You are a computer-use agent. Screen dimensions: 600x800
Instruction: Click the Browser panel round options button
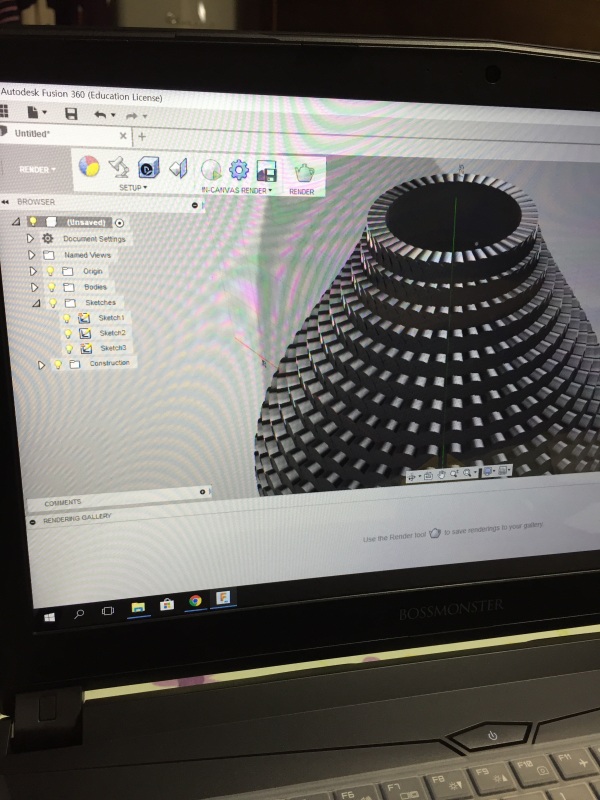pyautogui.click(x=194, y=205)
